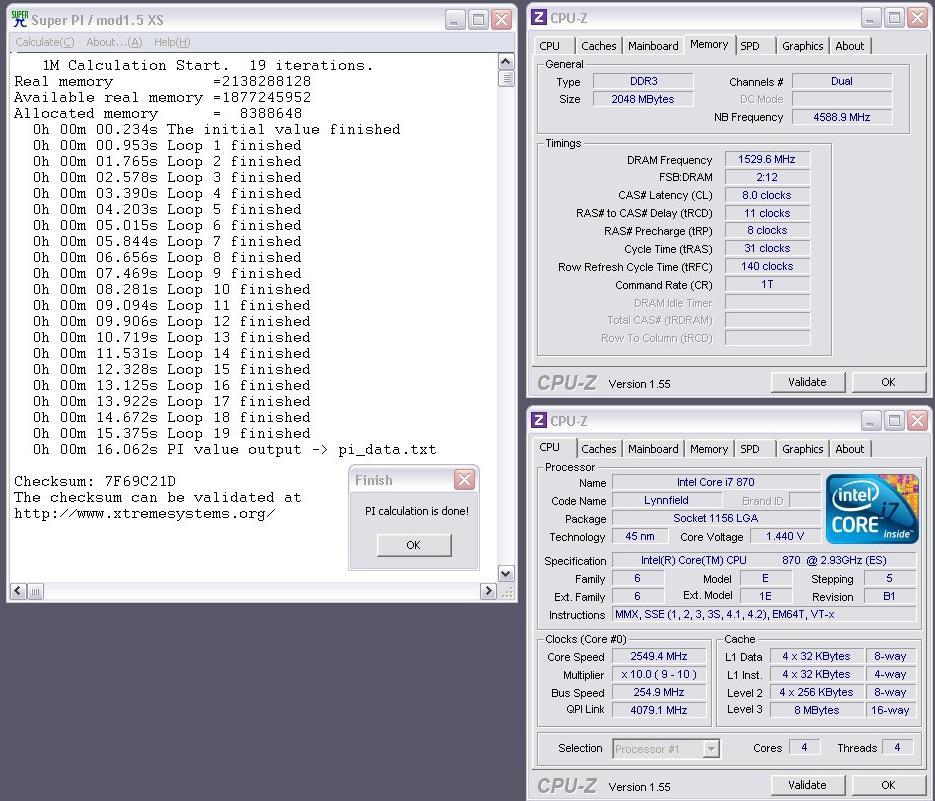Click the Channels # Dual field

[x=841, y=81]
